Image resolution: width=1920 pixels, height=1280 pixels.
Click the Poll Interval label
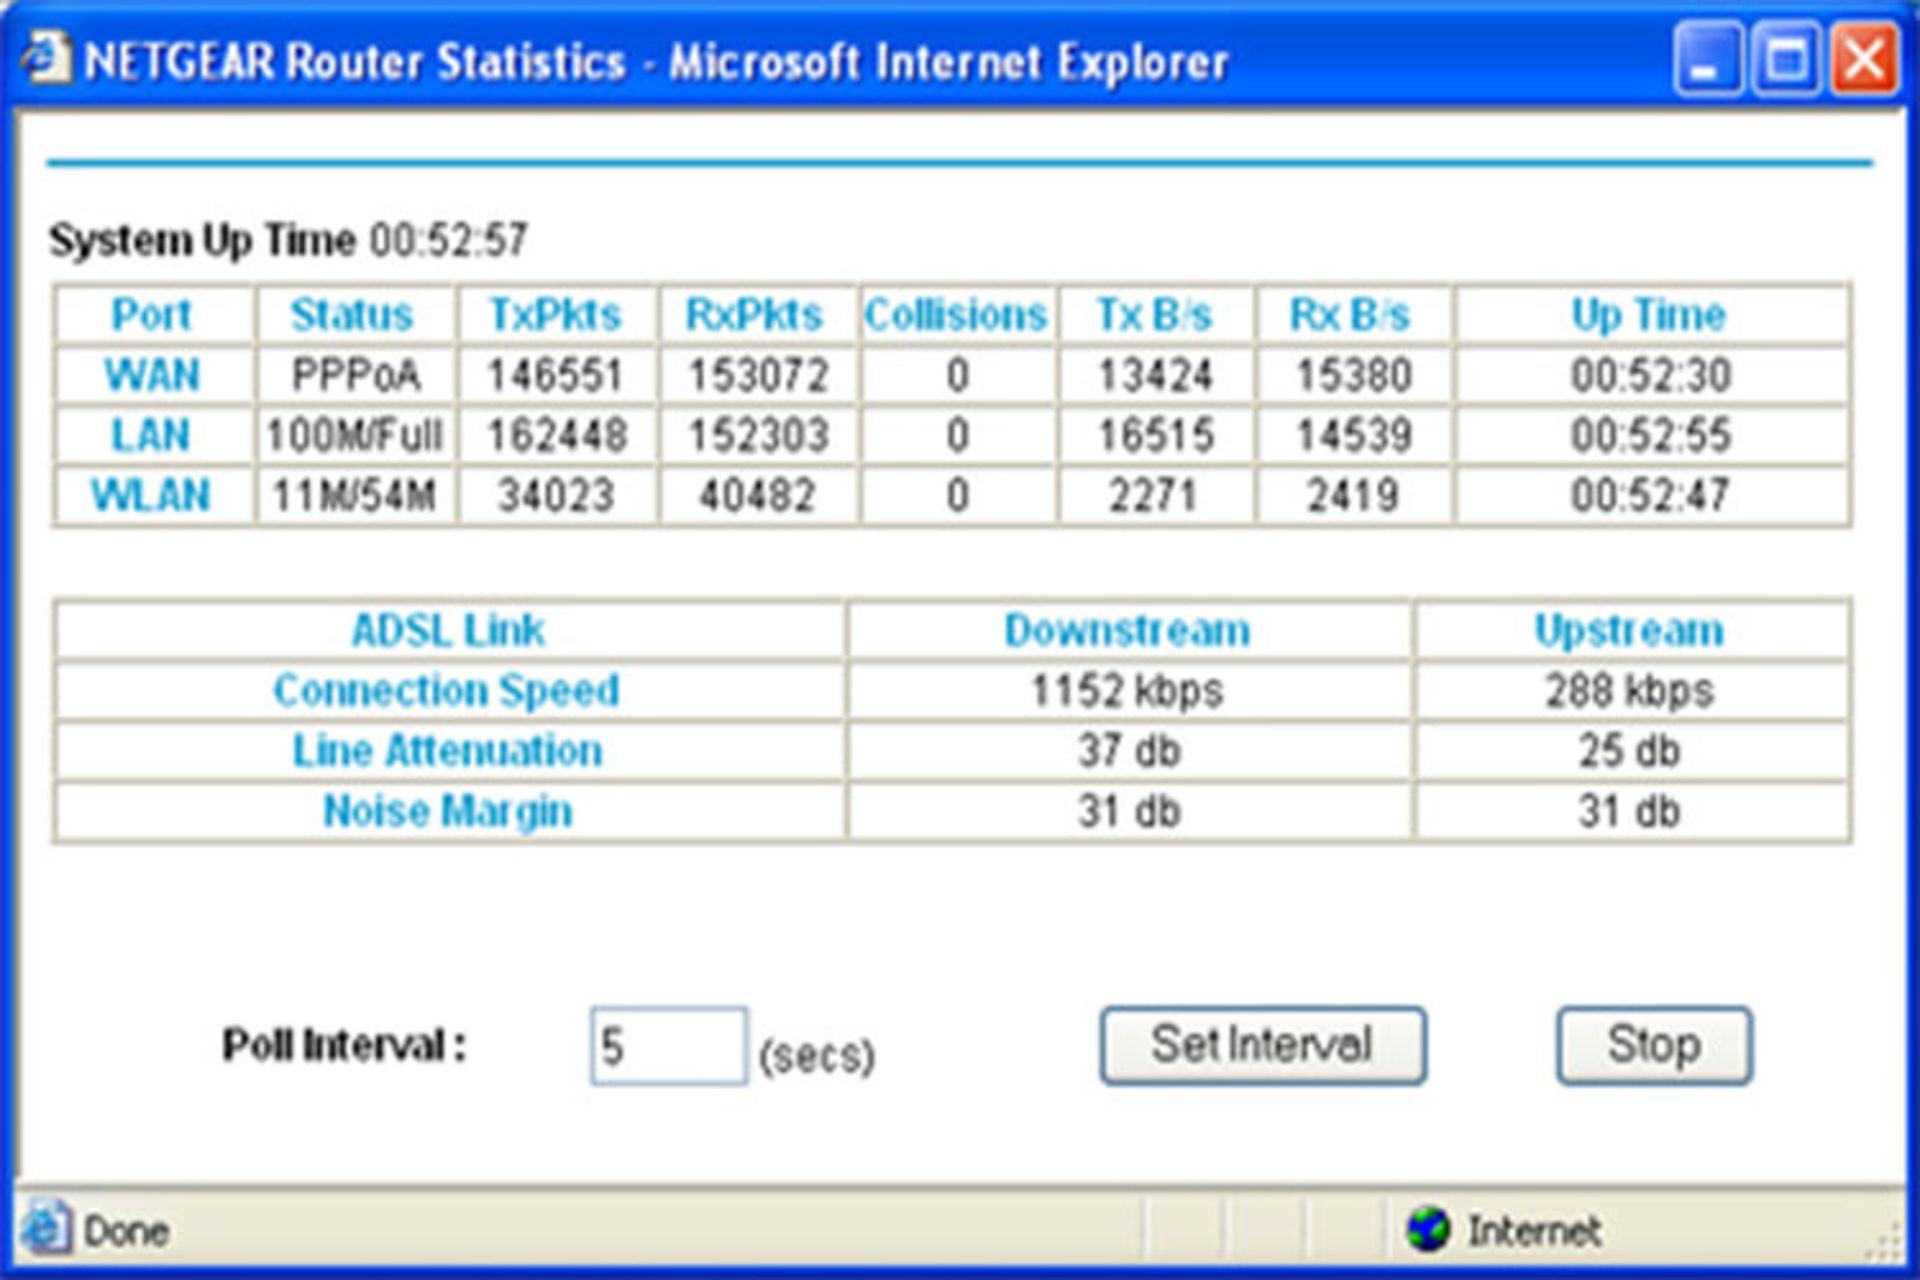(345, 1046)
